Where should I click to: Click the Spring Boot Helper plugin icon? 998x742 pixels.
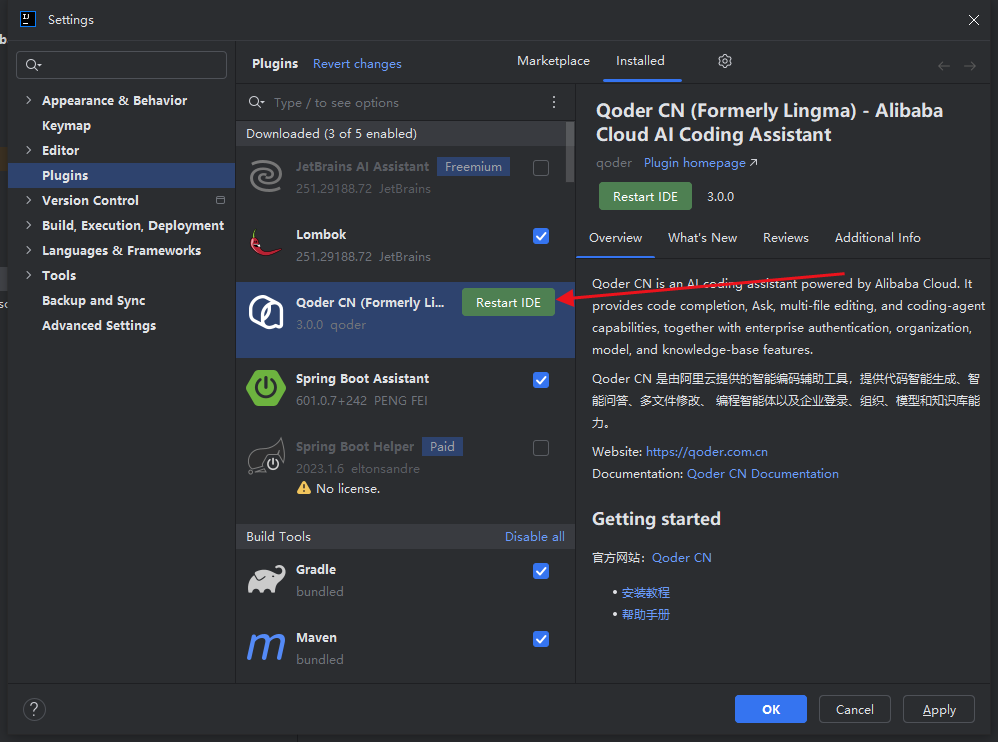(266, 456)
